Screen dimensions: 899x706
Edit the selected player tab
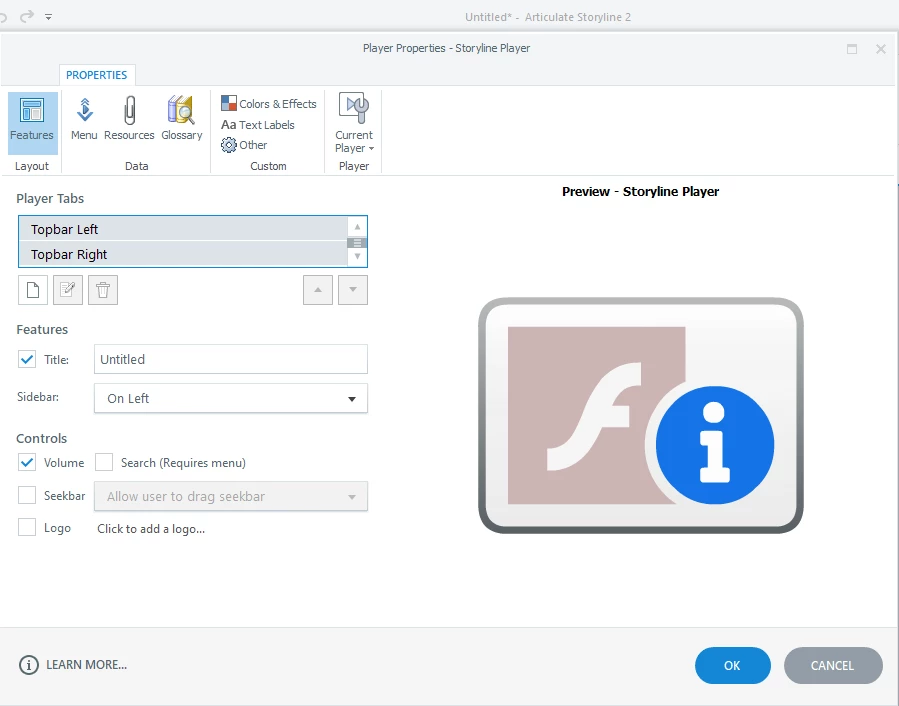[68, 290]
